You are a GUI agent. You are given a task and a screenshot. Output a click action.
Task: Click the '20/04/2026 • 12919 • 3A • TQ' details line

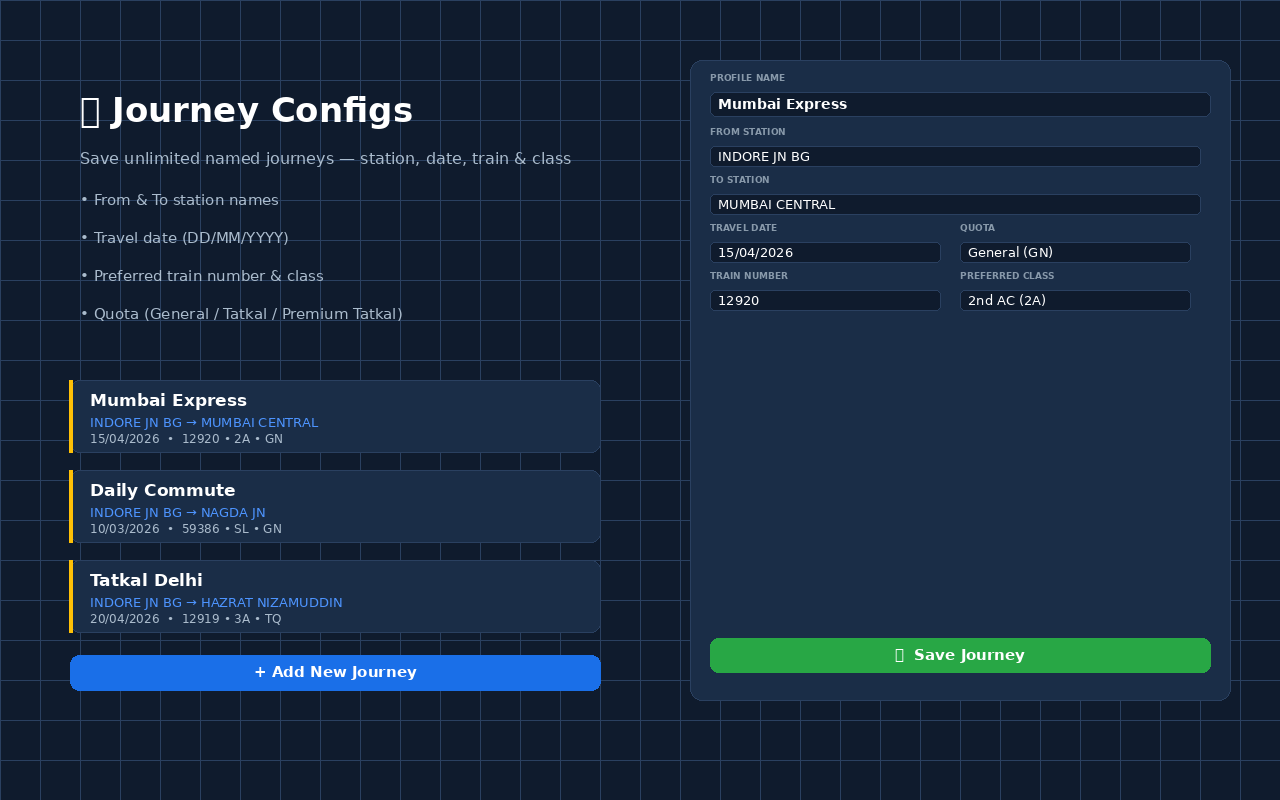186,619
